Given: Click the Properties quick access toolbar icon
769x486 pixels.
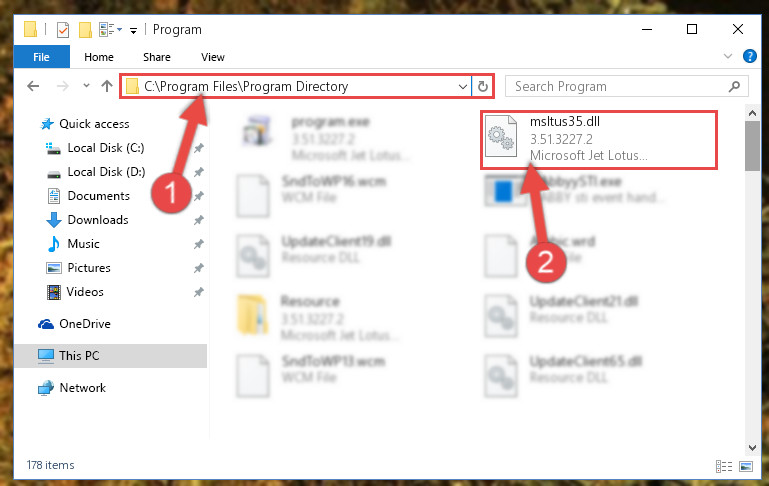Looking at the screenshot, I should tap(63, 30).
